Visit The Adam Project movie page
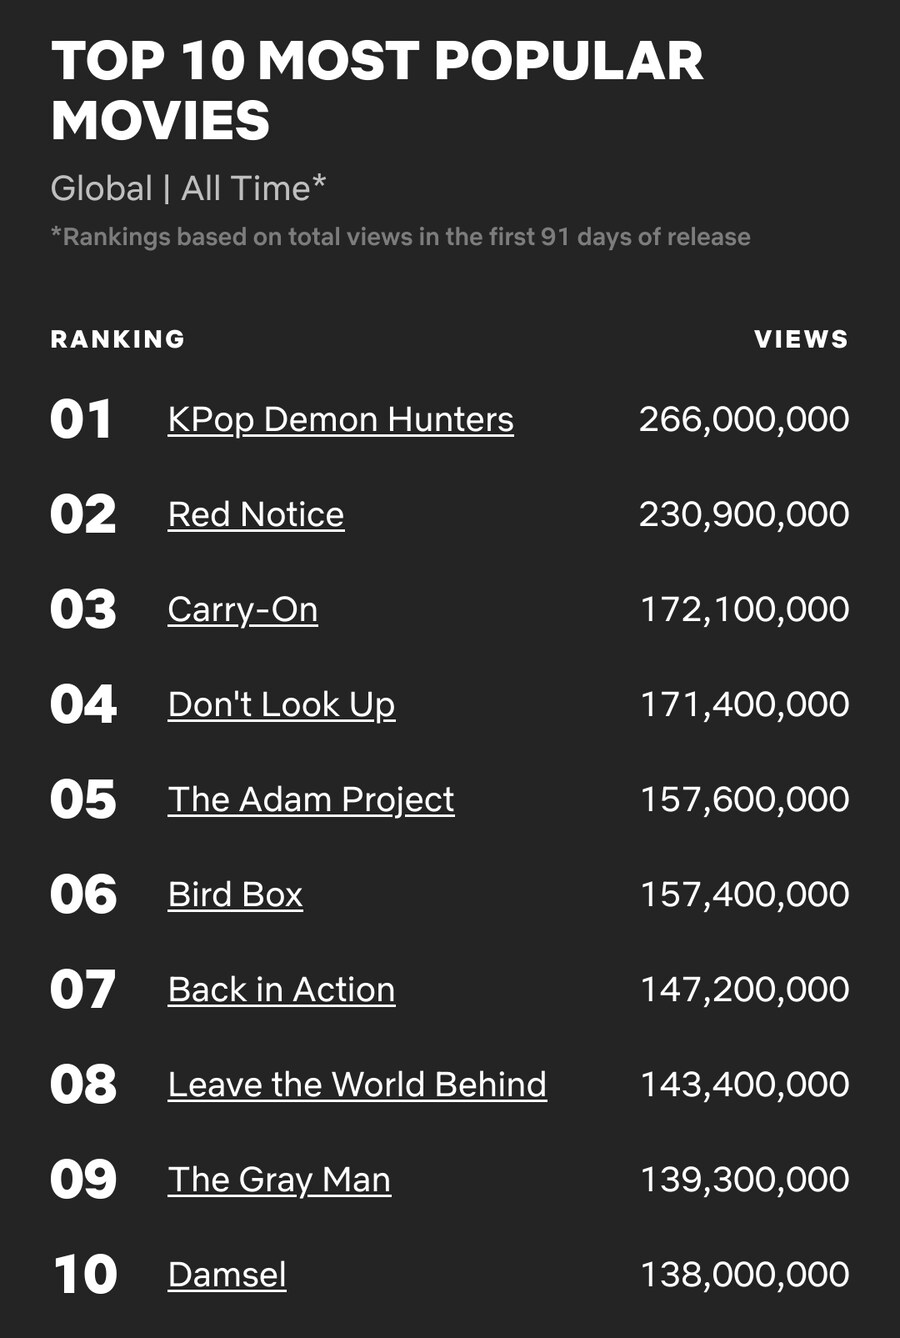The image size is (900, 1338). coord(311,800)
